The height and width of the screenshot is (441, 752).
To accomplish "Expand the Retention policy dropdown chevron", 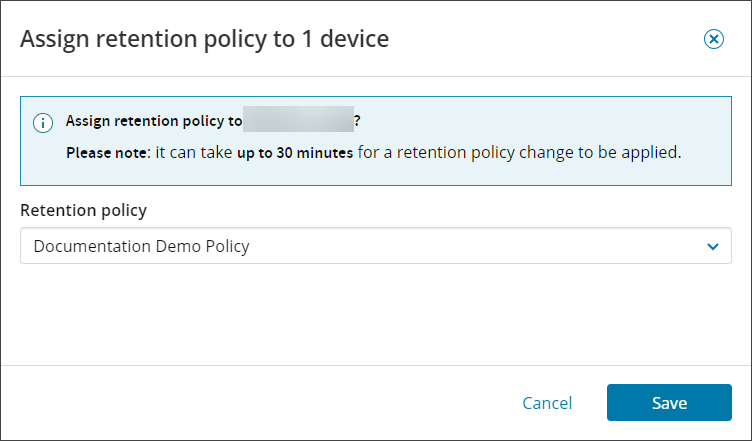I will pyautogui.click(x=713, y=246).
